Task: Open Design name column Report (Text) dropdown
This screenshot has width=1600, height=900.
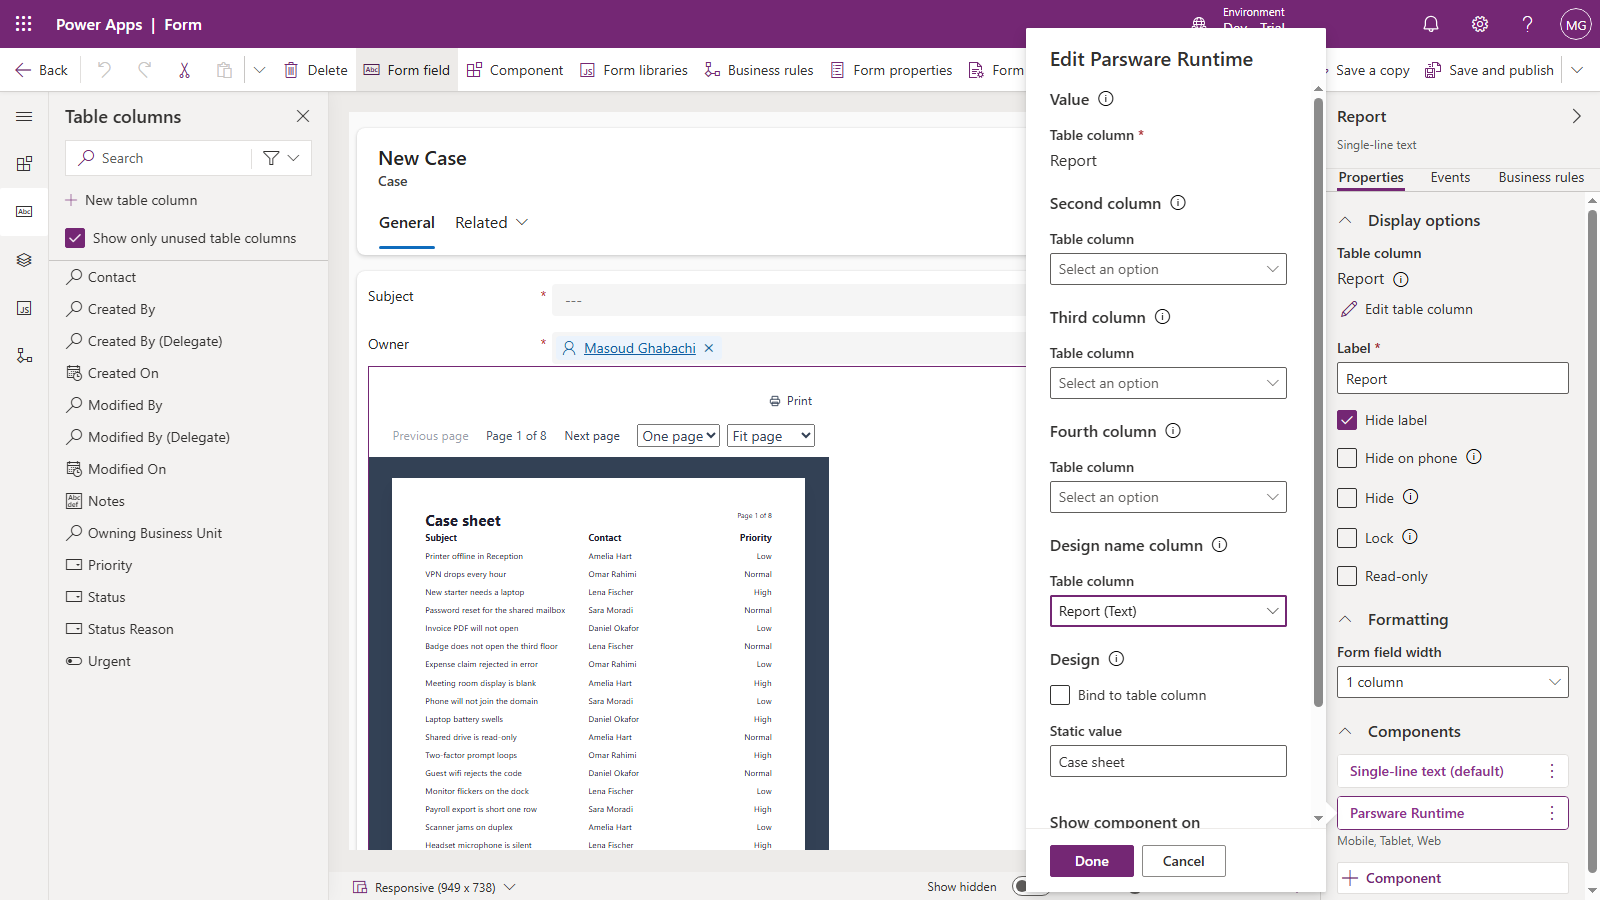Action: coord(1168,611)
